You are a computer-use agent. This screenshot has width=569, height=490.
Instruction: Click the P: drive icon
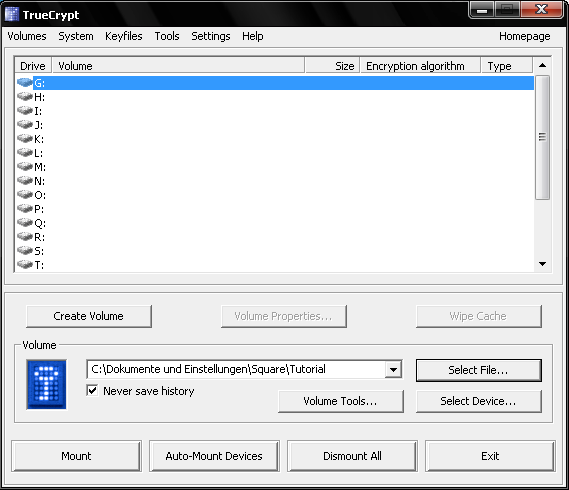25,208
